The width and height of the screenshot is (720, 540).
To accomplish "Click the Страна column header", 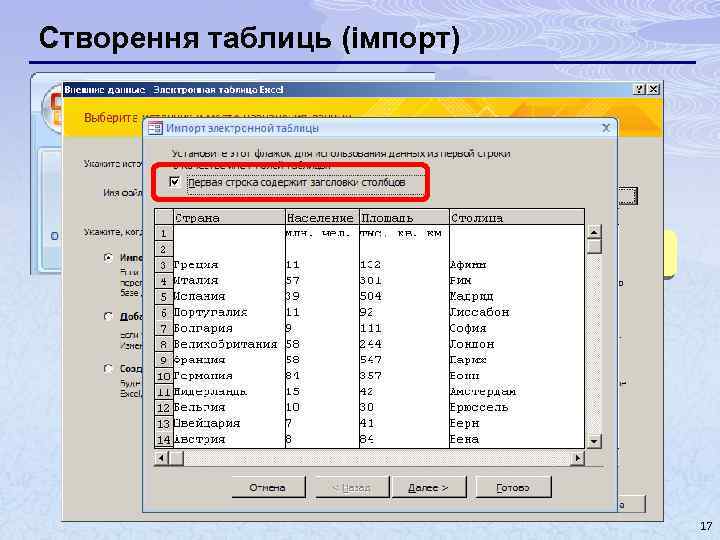I will 229,217.
